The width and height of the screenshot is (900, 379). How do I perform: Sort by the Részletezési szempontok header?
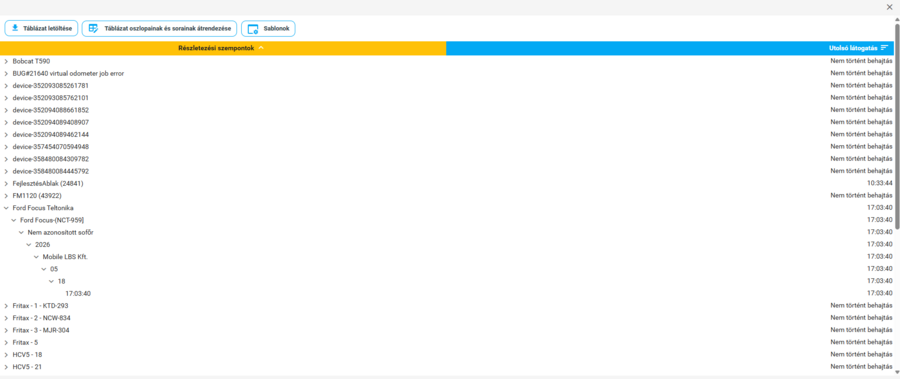223,48
